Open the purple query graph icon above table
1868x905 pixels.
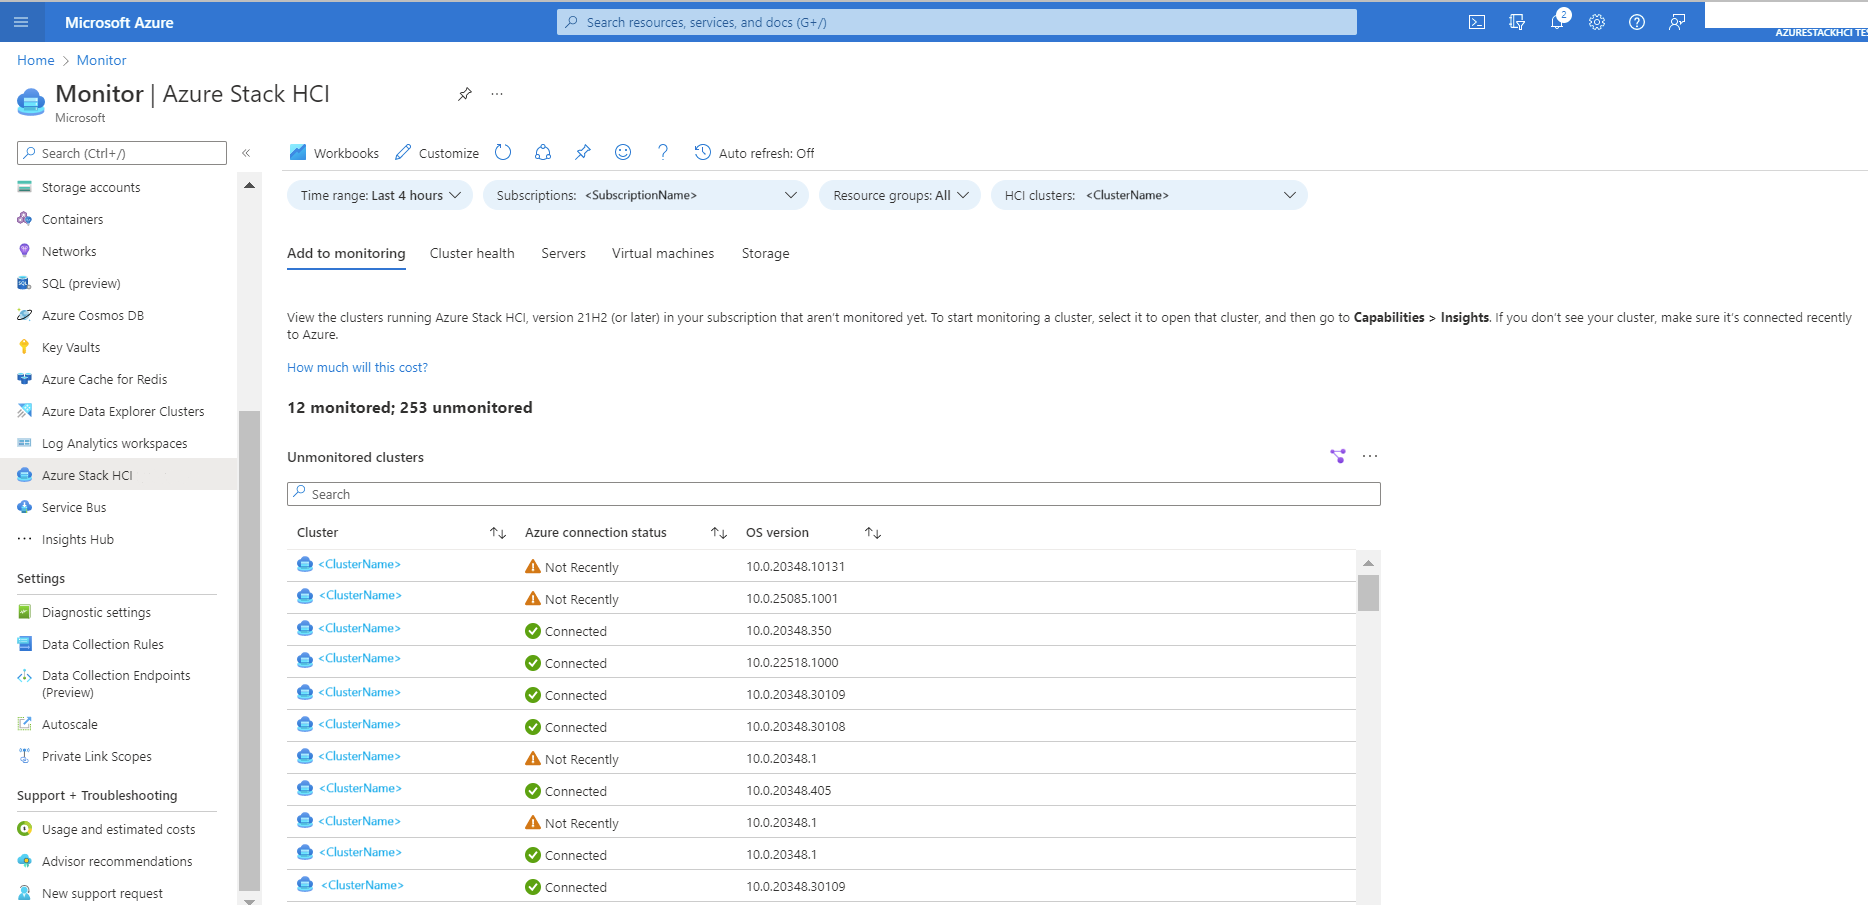[x=1338, y=456]
